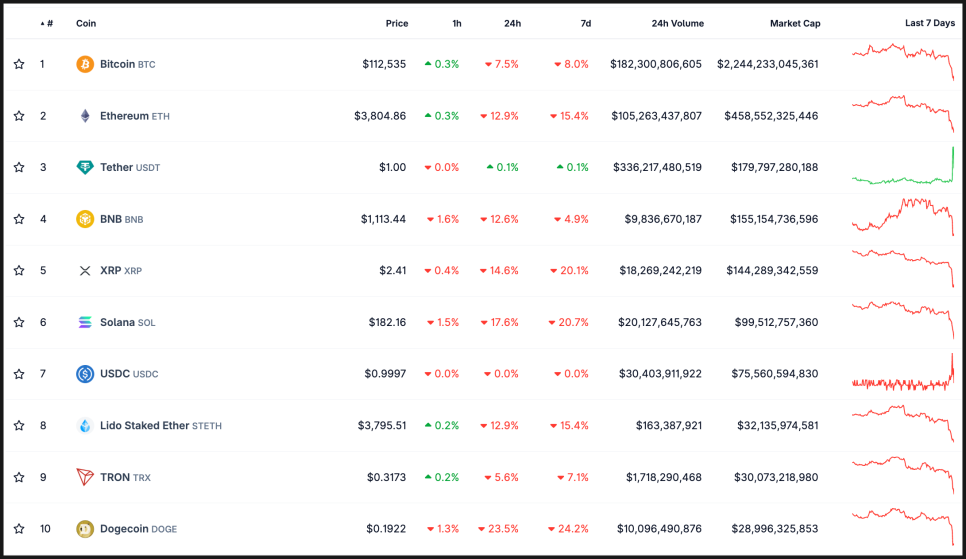Click the XRP logo icon
Image resolution: width=966 pixels, height=559 pixels.
(x=85, y=271)
